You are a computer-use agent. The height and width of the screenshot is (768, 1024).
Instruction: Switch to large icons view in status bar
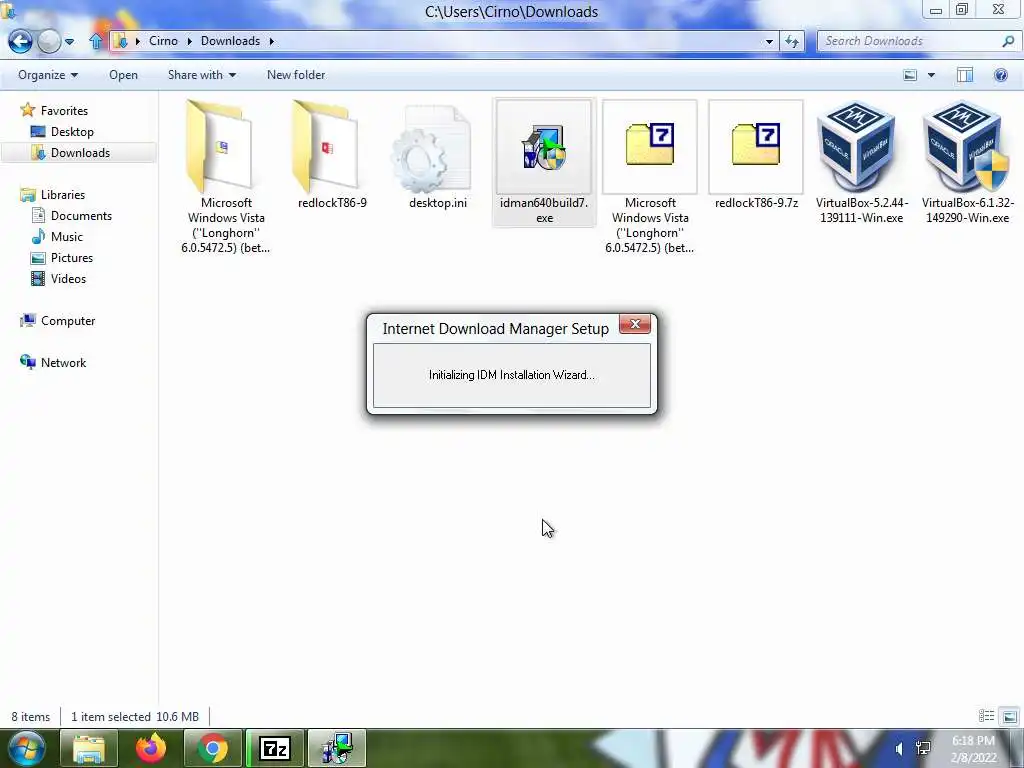point(1010,716)
